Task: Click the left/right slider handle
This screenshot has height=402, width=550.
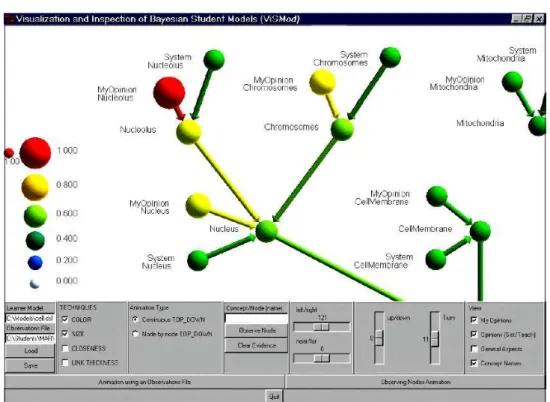Action: point(321,327)
